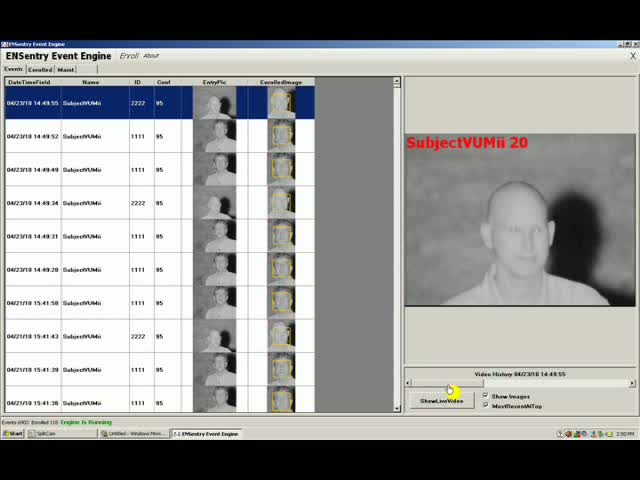
Task: Toggle the MostRecentAtTop checkbox
Action: click(x=485, y=405)
